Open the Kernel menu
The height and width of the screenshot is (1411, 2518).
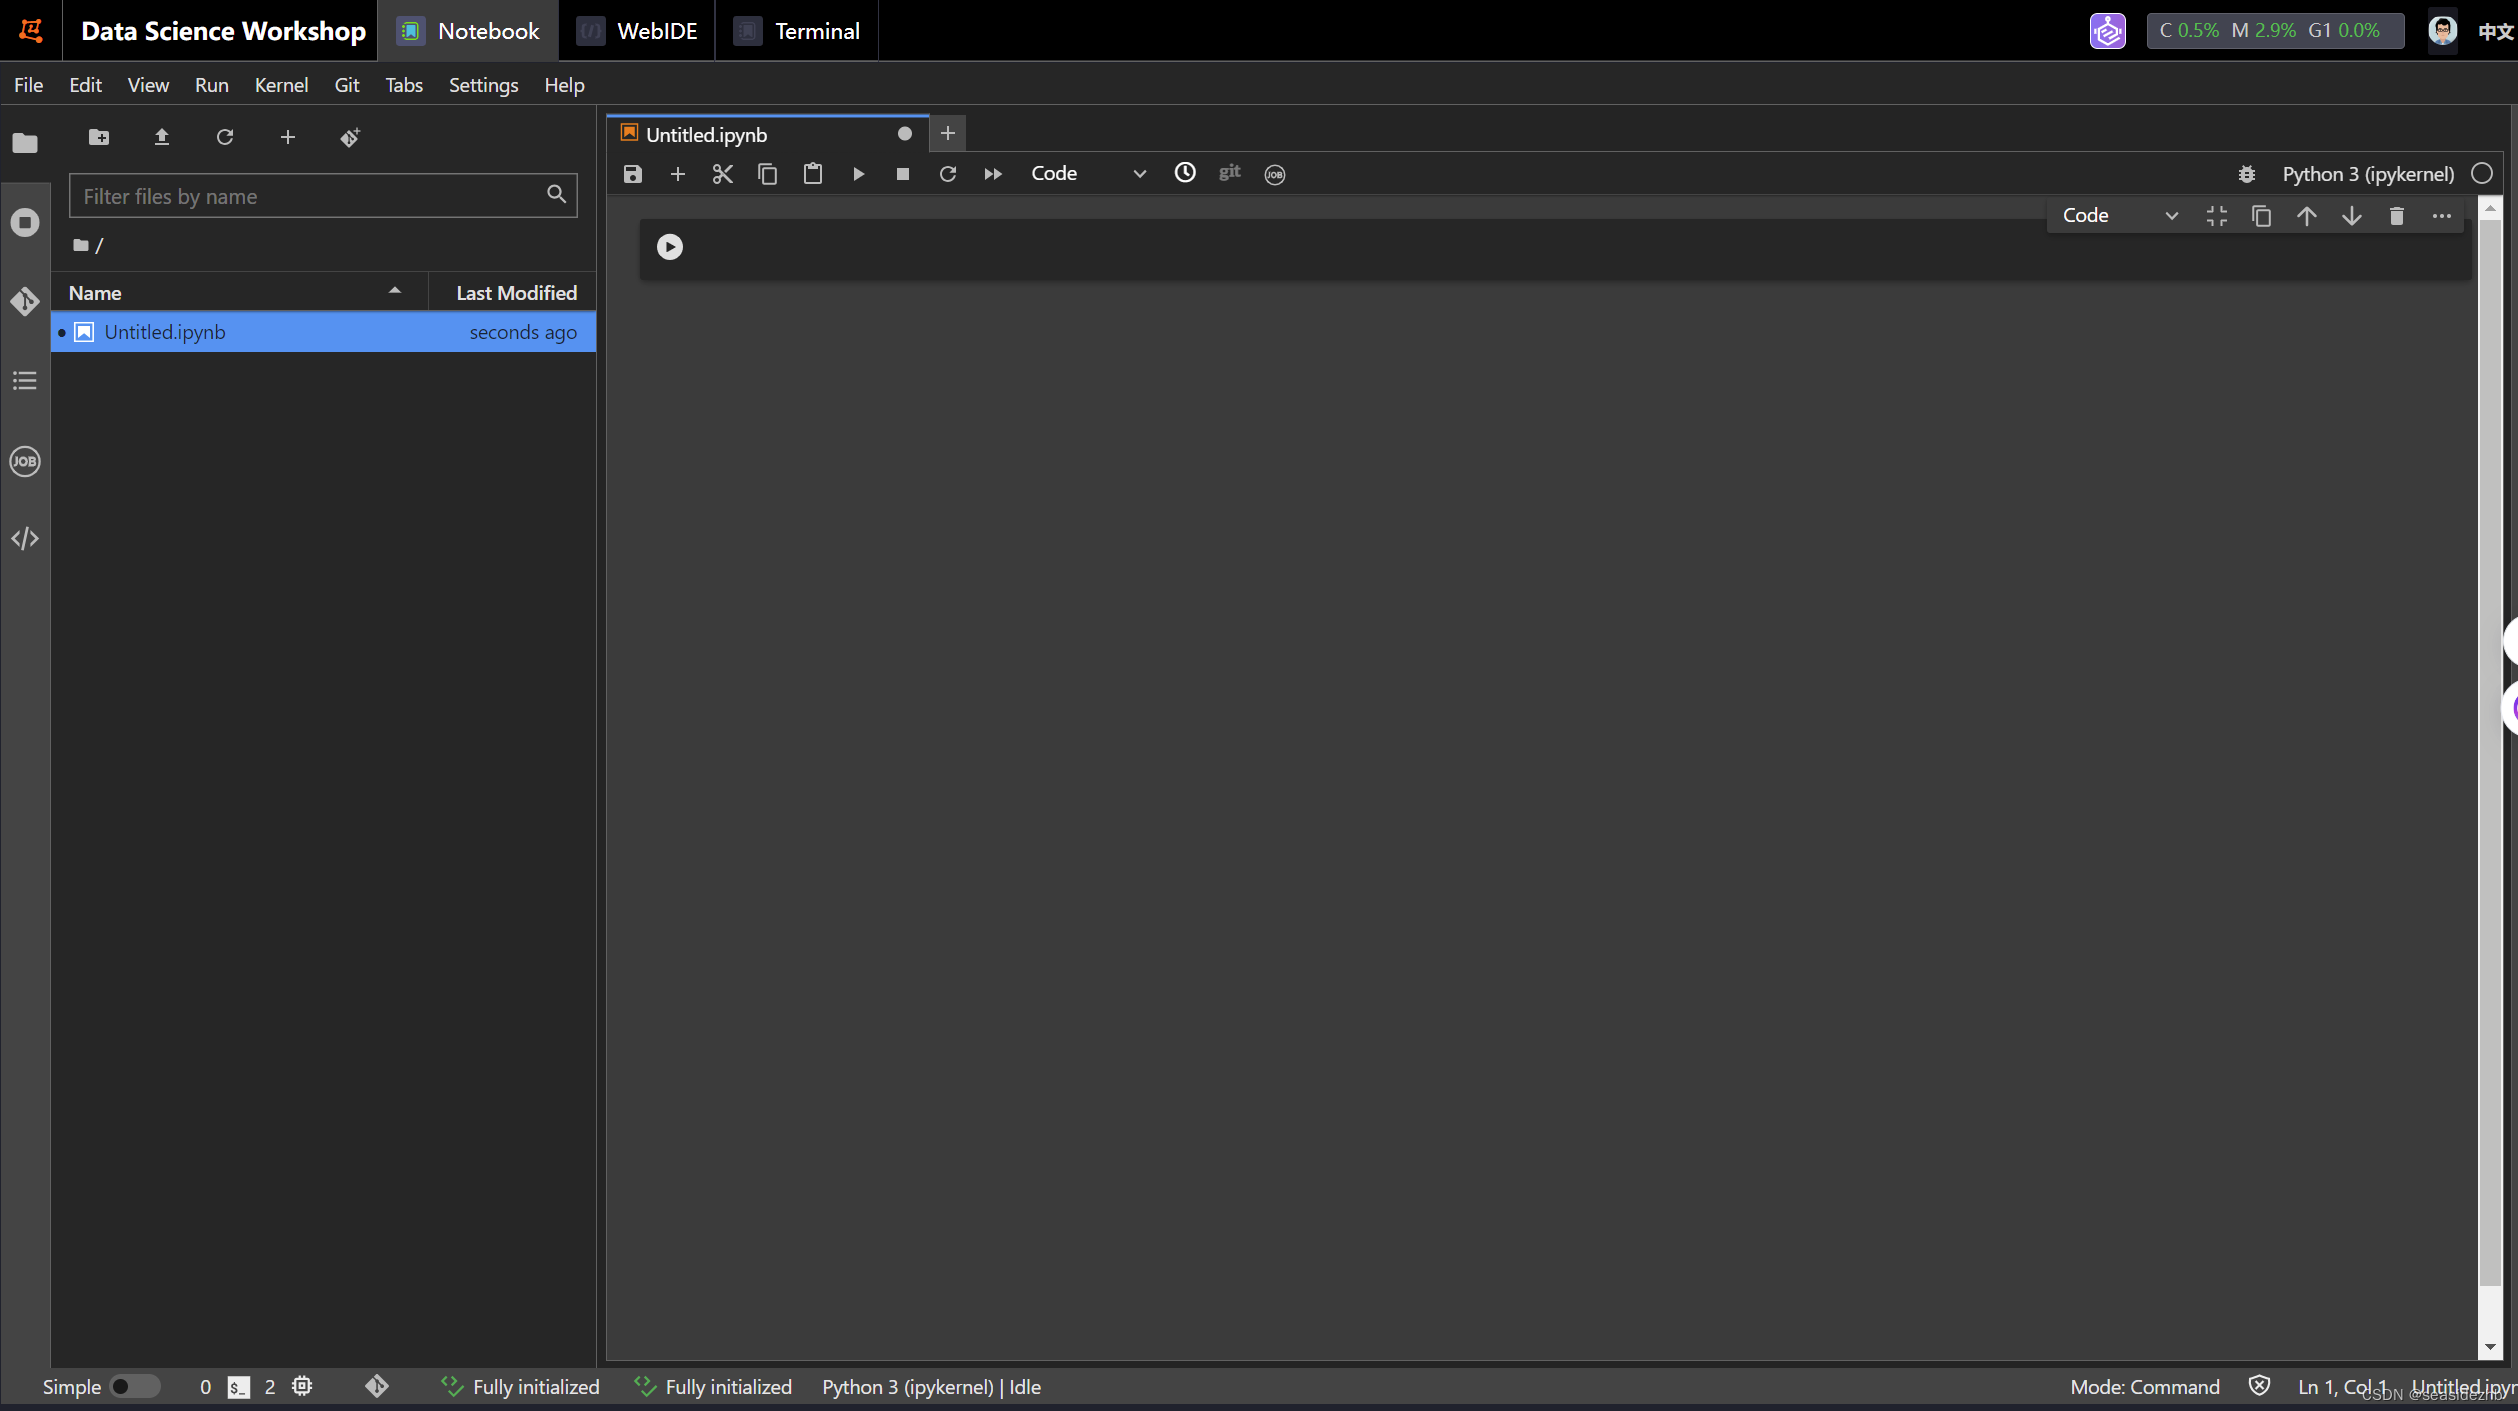[281, 85]
